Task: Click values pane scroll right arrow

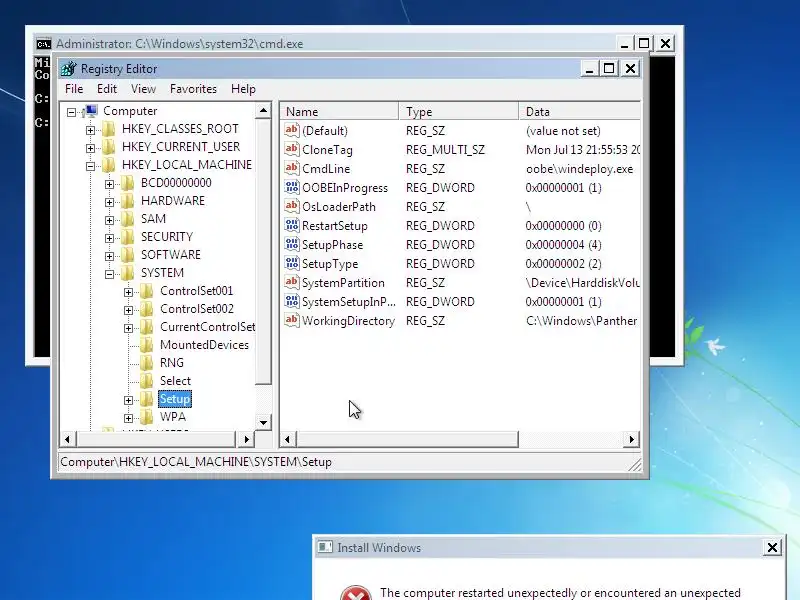Action: (632, 439)
